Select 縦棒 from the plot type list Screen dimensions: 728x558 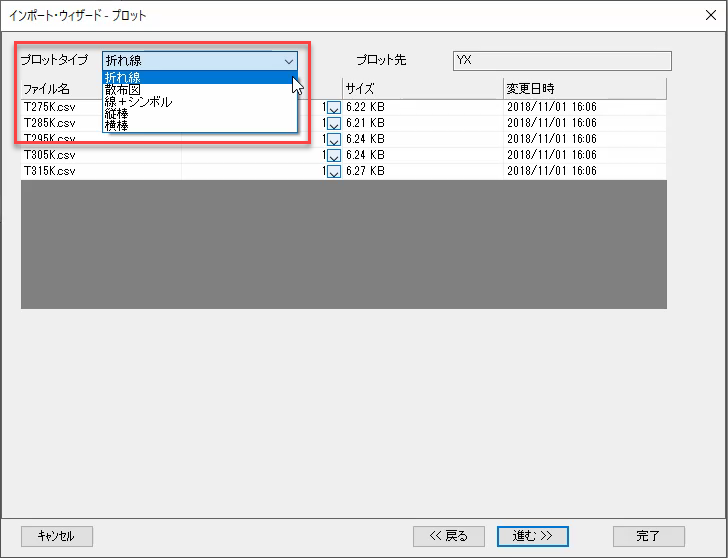coord(199,114)
